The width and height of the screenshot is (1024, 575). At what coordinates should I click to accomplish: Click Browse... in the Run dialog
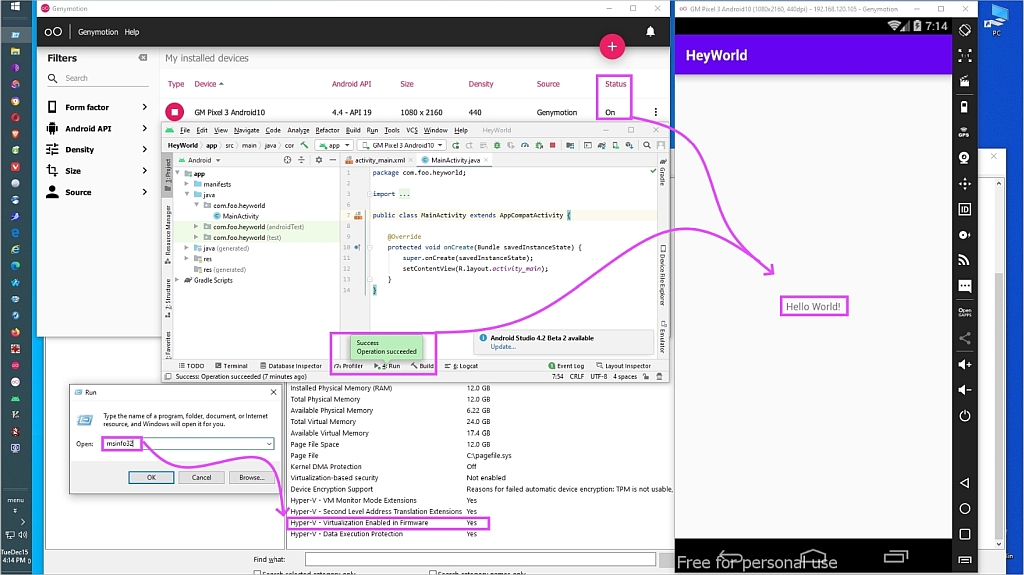251,478
